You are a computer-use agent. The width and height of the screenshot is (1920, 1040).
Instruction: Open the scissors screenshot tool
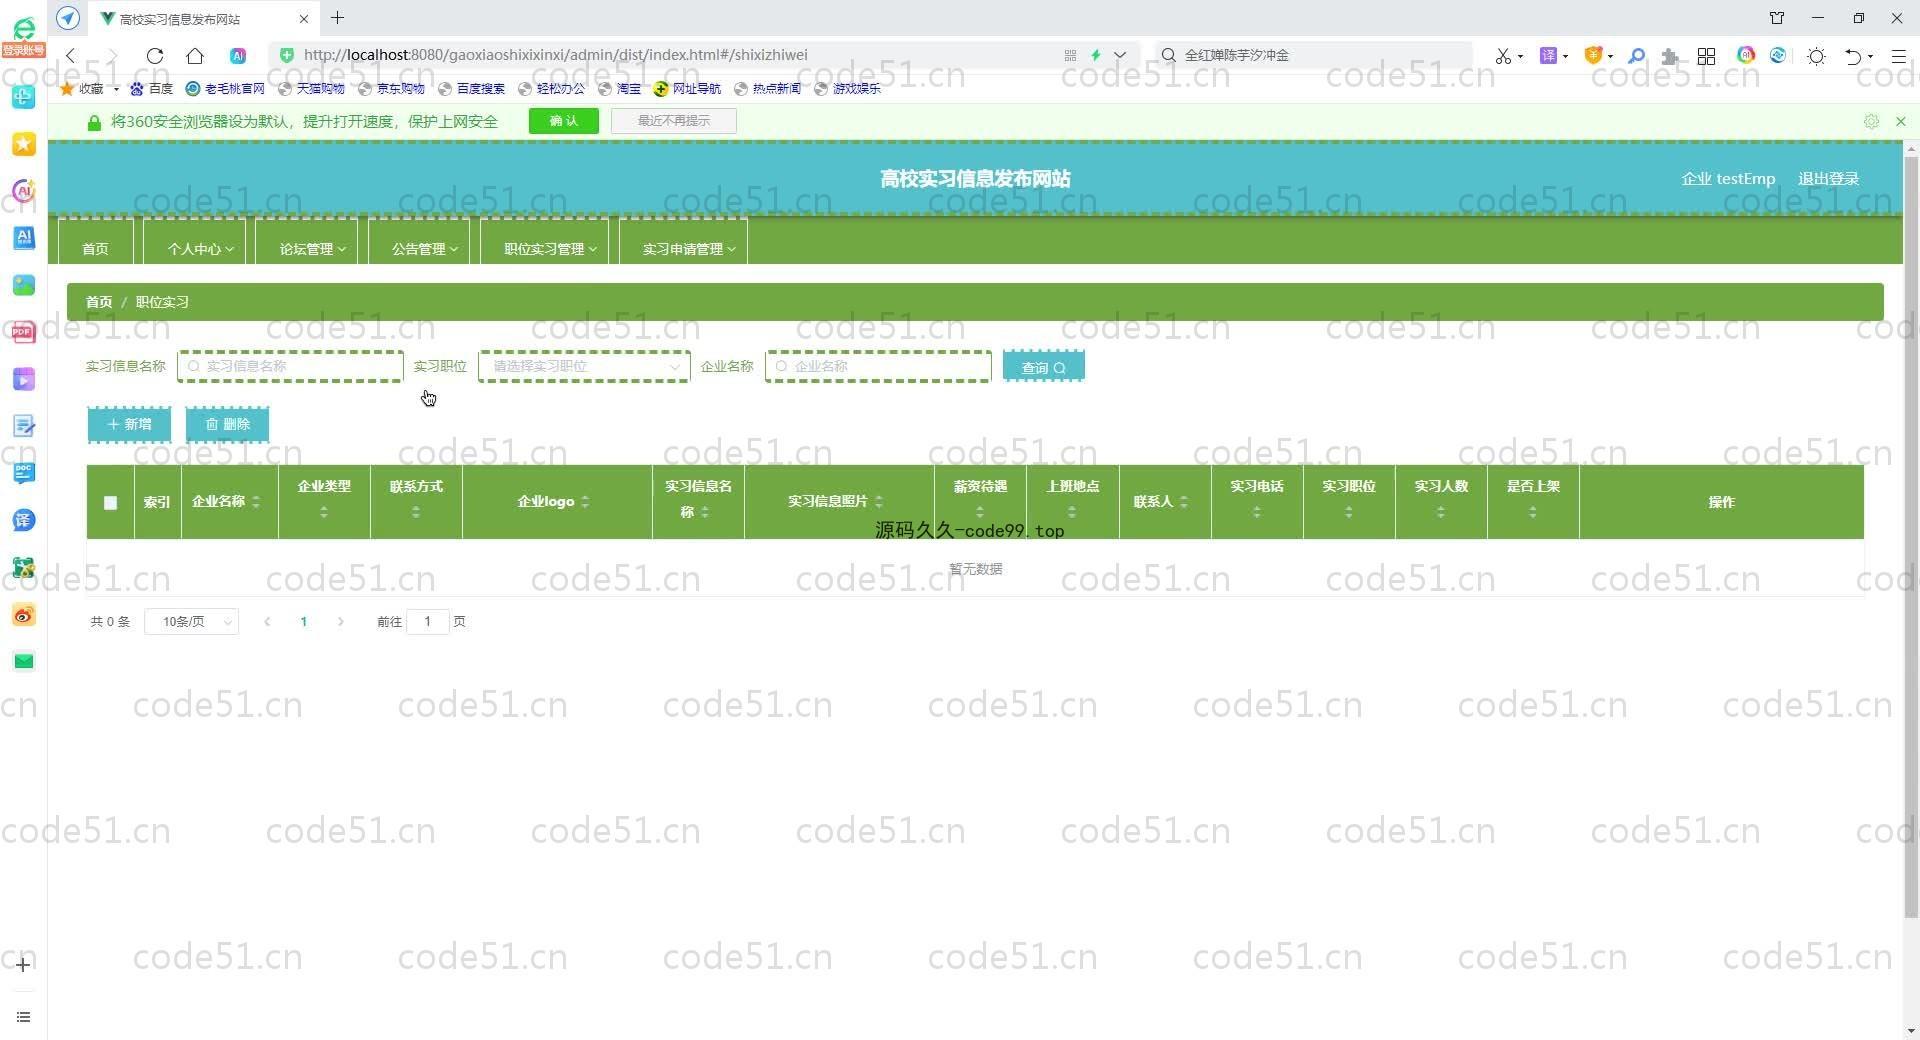(1503, 56)
